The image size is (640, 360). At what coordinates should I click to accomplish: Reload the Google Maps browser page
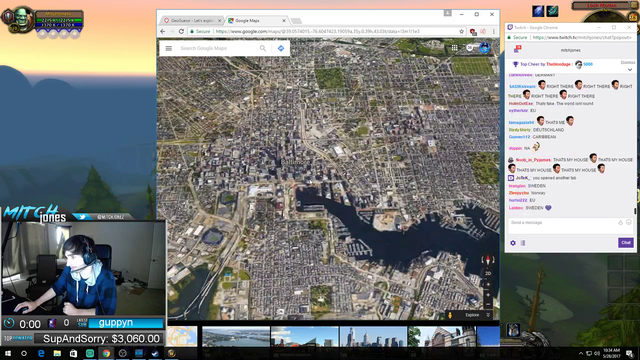[x=181, y=31]
